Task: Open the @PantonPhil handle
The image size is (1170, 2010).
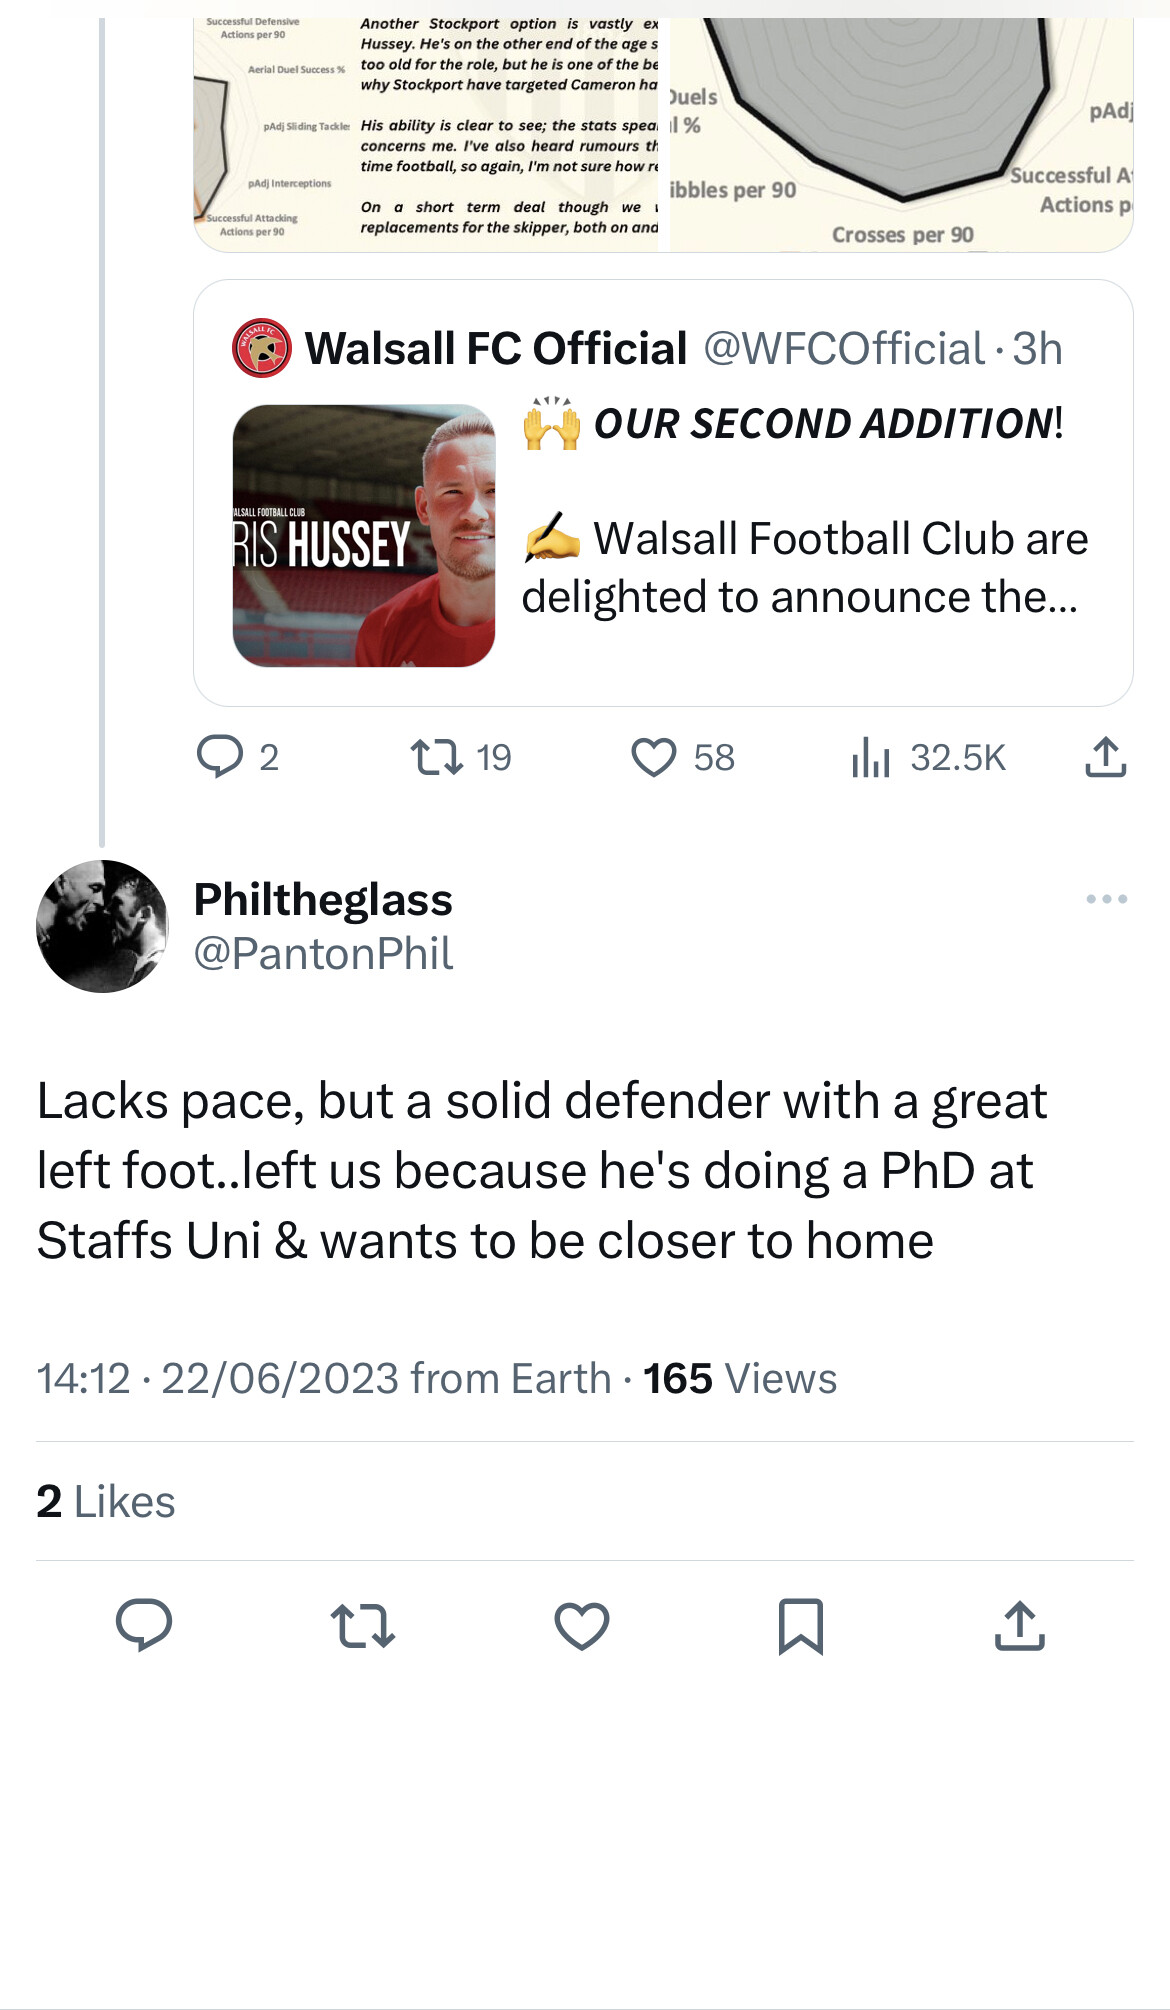Action: 323,953
